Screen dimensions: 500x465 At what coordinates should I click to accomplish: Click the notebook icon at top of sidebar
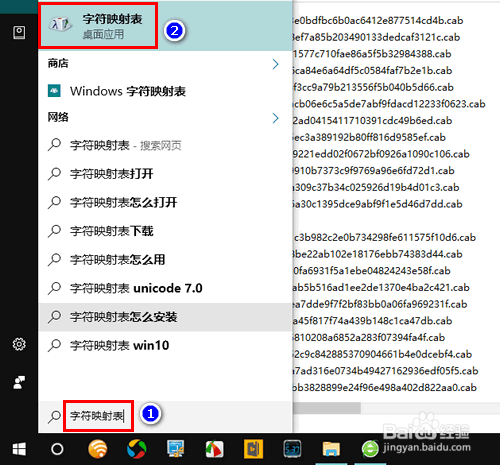click(x=19, y=33)
